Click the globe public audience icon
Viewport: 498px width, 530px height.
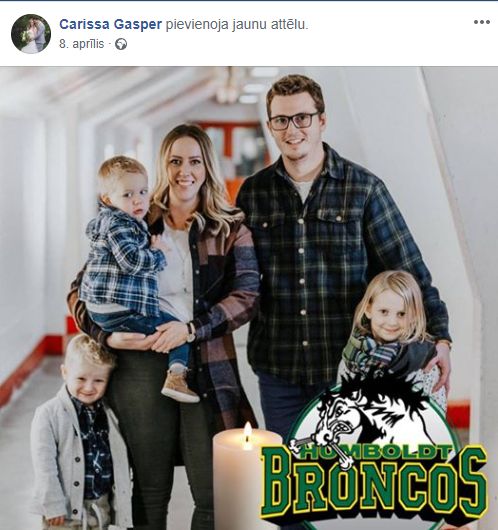click(x=121, y=44)
